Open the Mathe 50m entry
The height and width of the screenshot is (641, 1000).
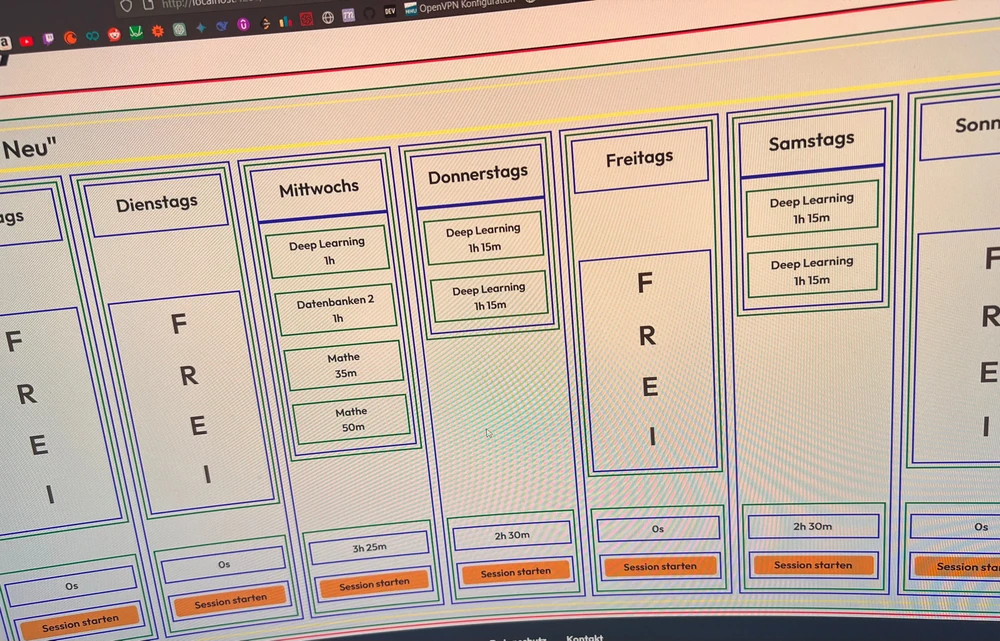click(x=352, y=419)
